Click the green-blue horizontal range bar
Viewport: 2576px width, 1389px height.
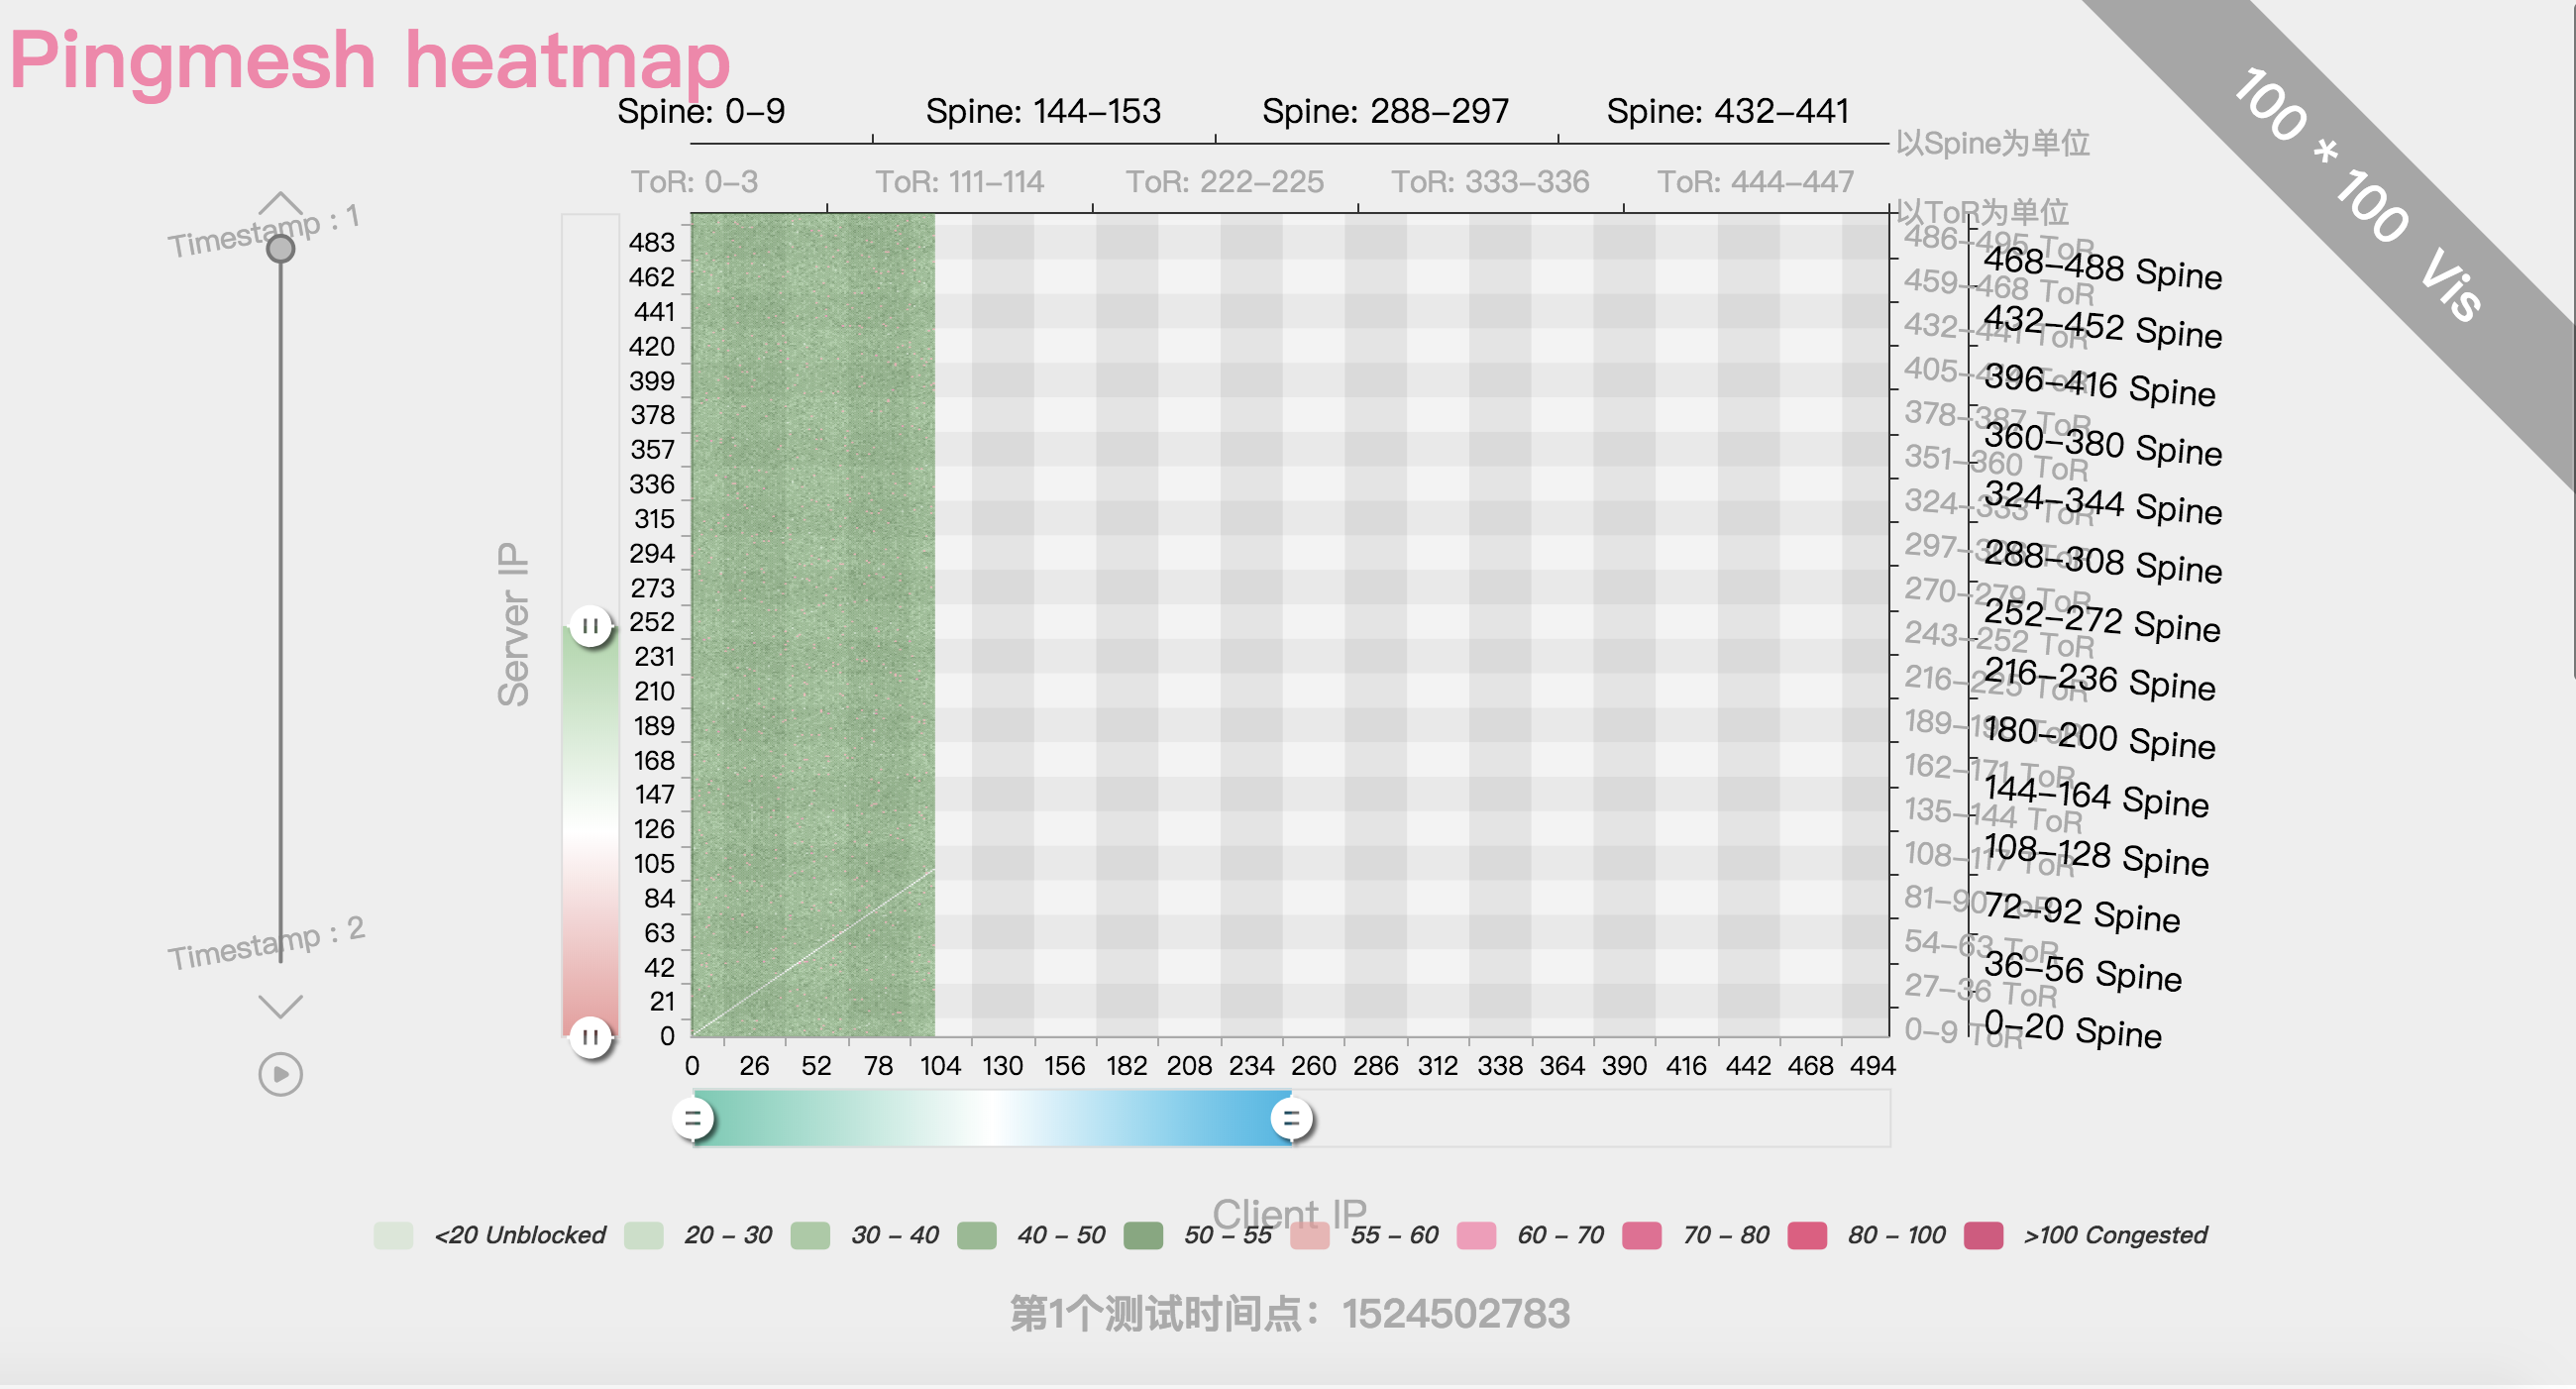pos(992,1119)
